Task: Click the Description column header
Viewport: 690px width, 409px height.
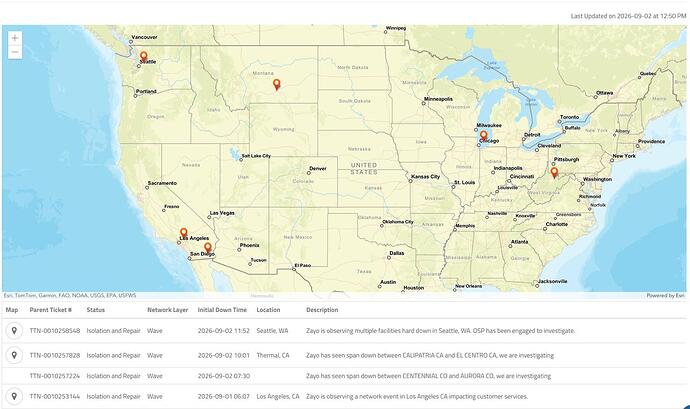Action: pos(322,310)
